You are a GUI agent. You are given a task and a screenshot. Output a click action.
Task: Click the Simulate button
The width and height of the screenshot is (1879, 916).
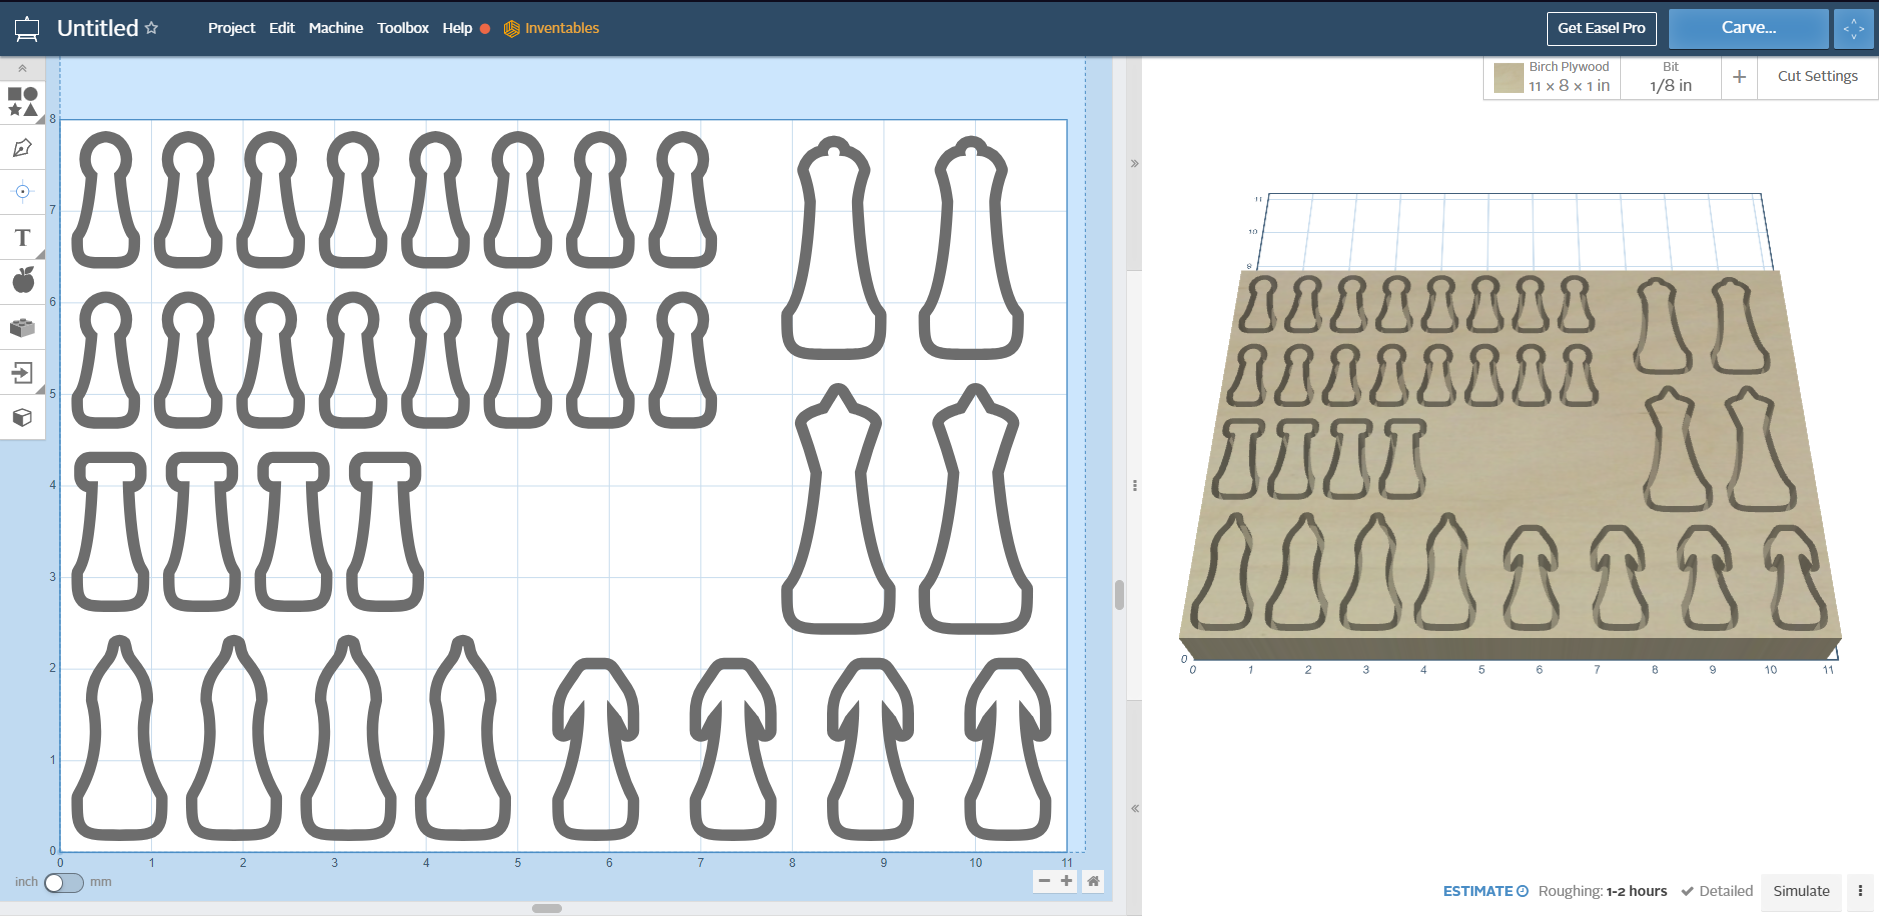point(1801,891)
